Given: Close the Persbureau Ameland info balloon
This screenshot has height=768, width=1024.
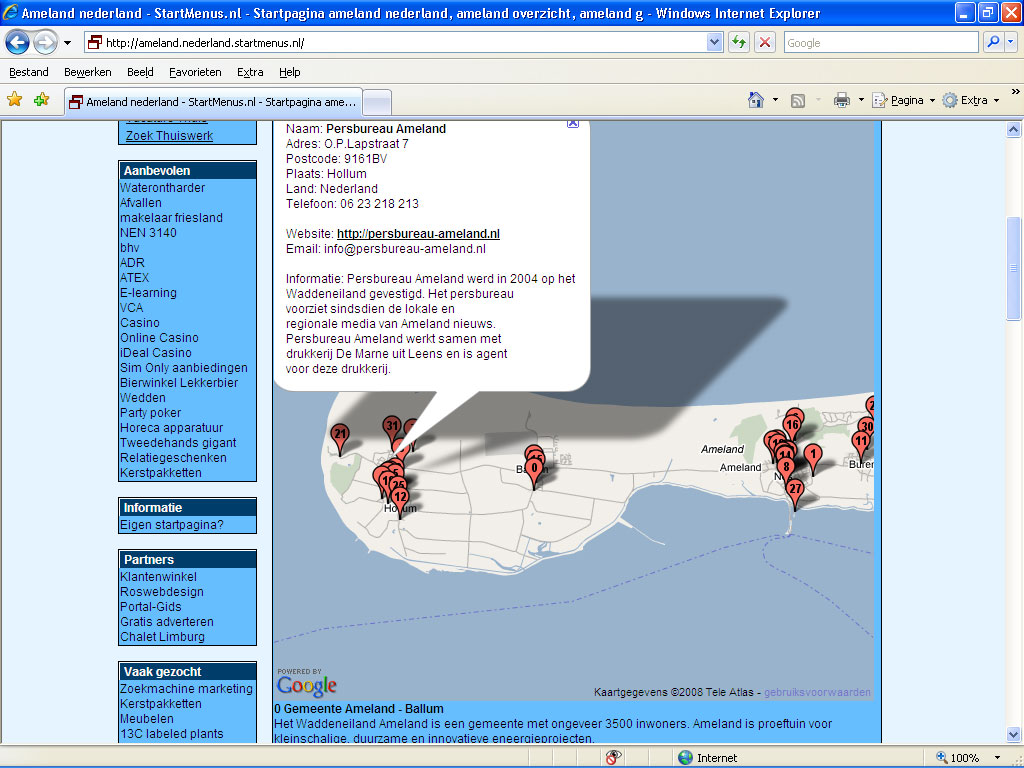Looking at the screenshot, I should tap(573, 123).
